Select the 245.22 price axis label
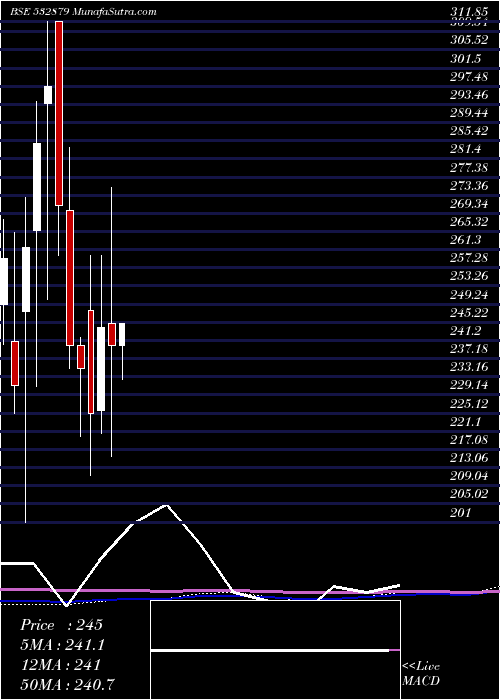Screen dimensions: 500x700 [x=468, y=313]
